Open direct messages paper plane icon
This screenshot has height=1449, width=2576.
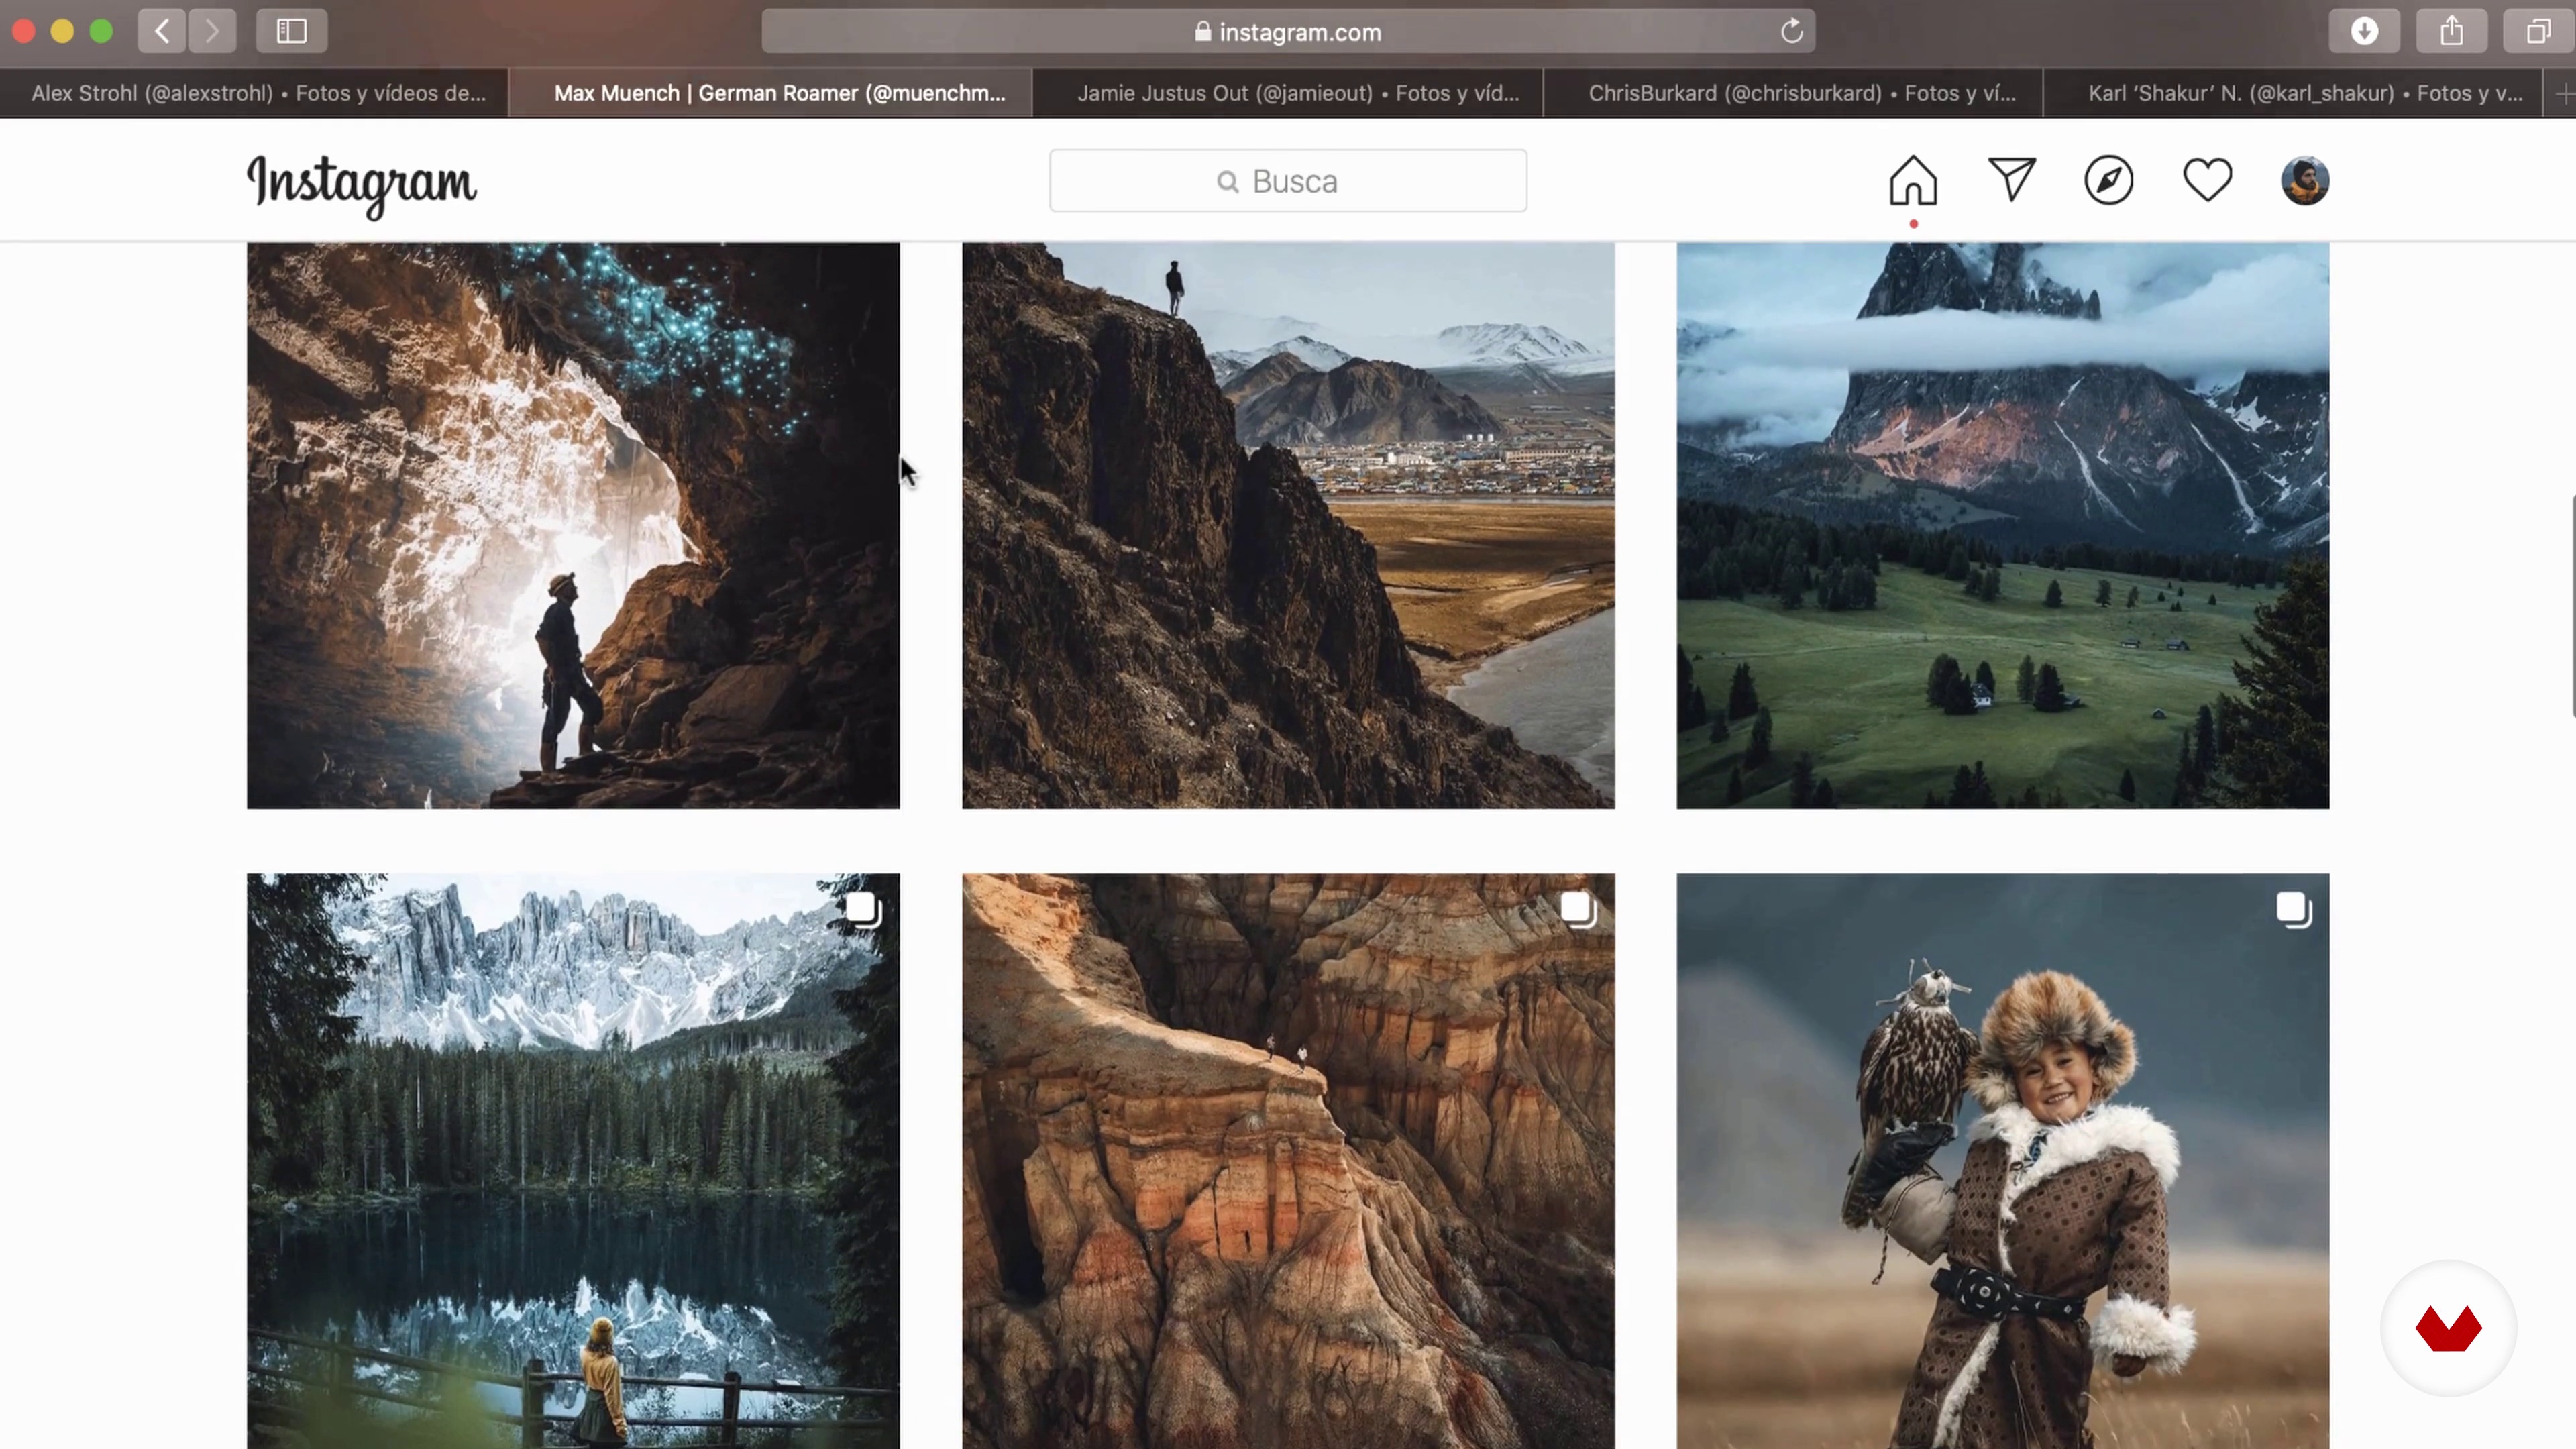(x=2011, y=180)
